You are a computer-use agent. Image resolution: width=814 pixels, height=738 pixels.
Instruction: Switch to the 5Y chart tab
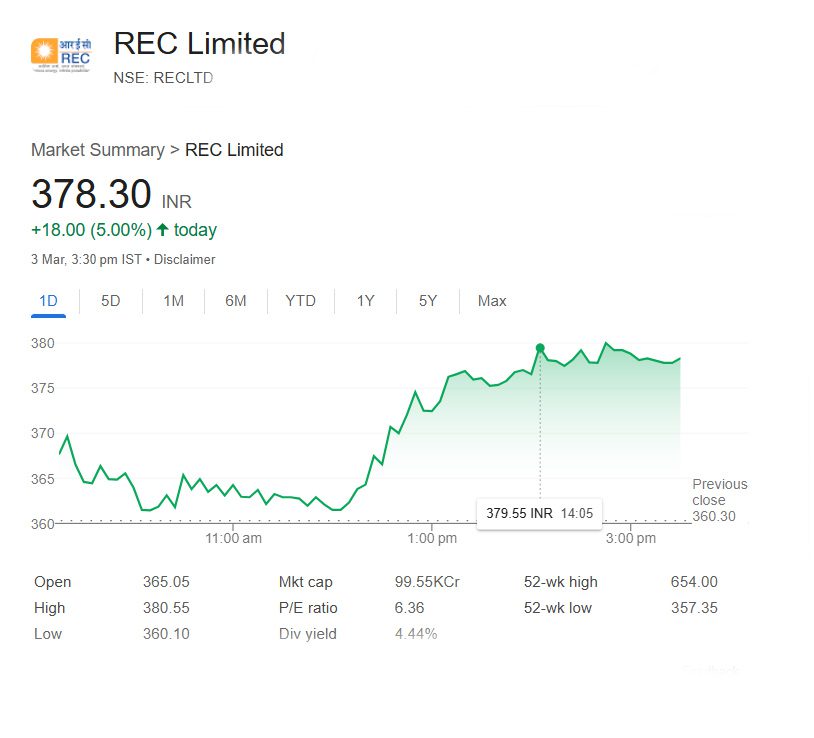pos(428,301)
